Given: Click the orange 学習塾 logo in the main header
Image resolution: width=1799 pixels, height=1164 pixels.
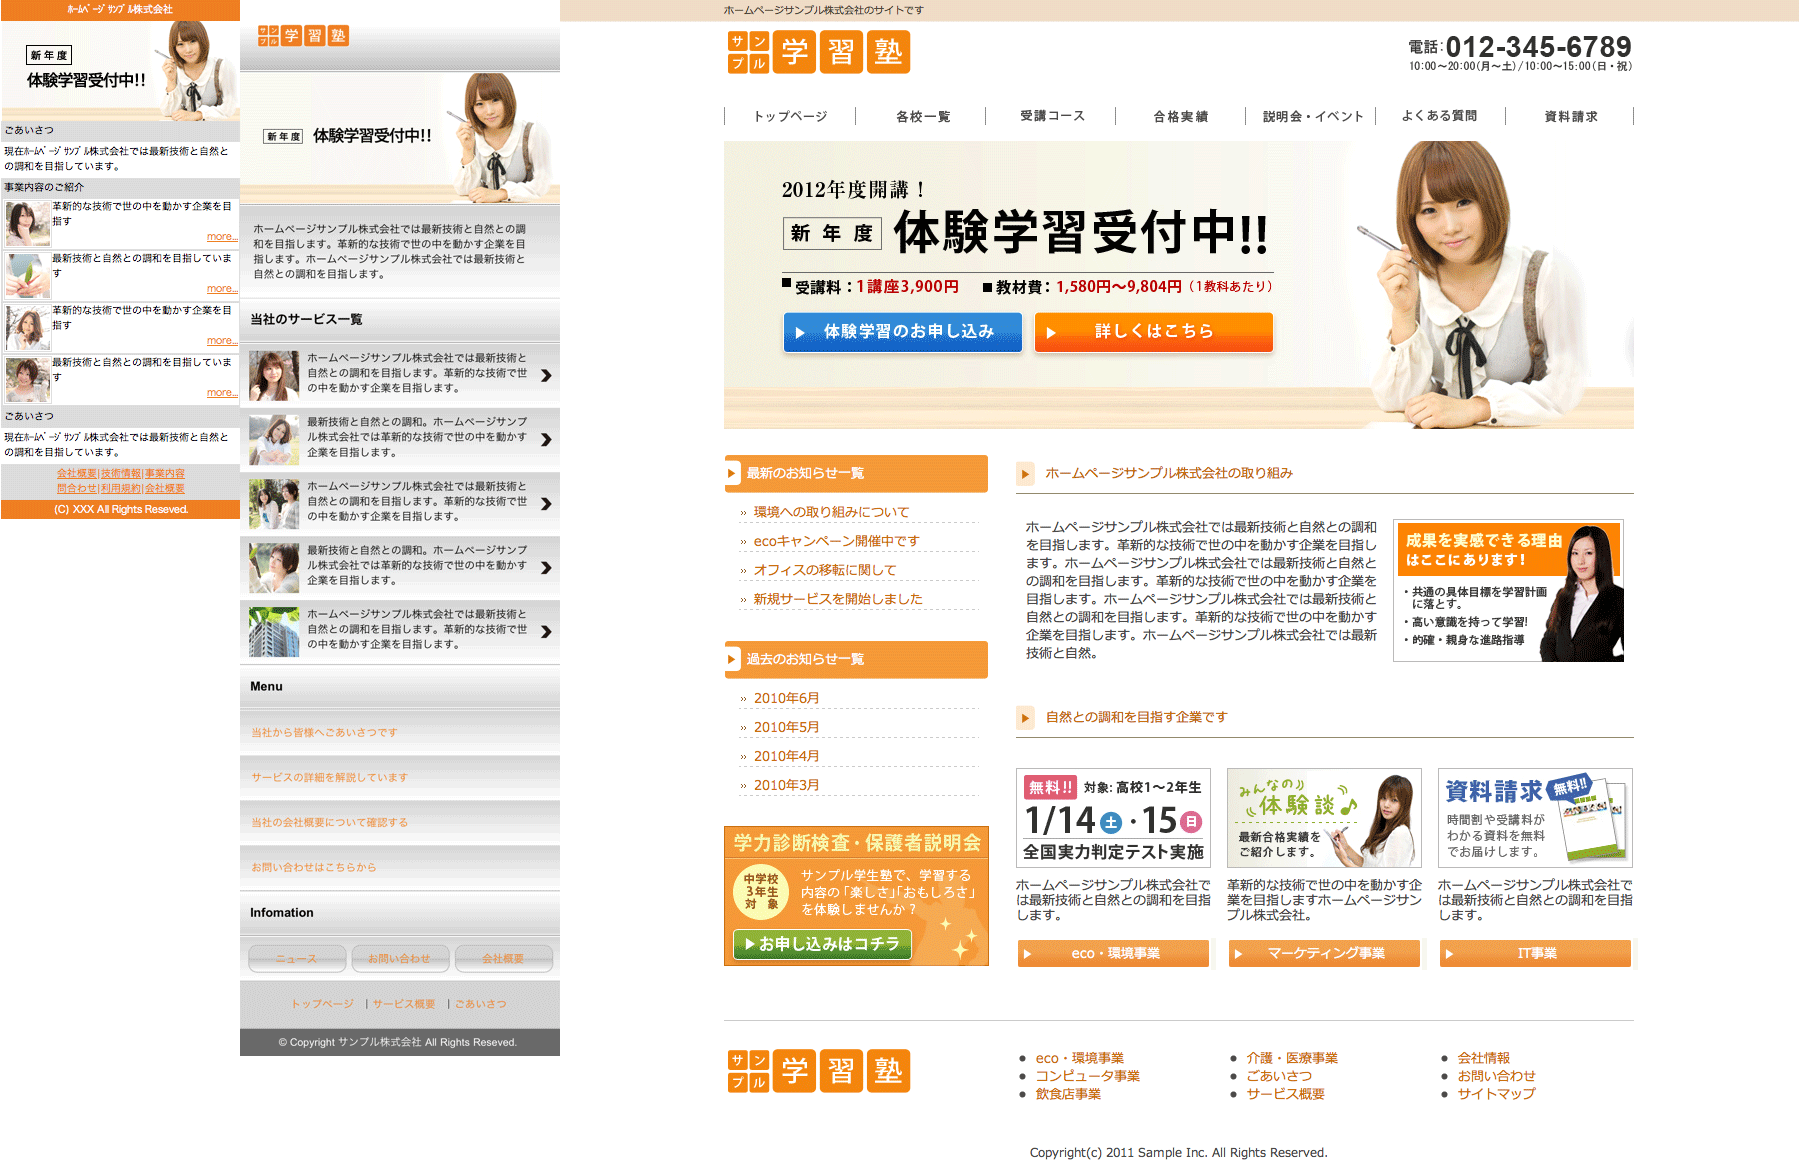Looking at the screenshot, I should tap(818, 52).
